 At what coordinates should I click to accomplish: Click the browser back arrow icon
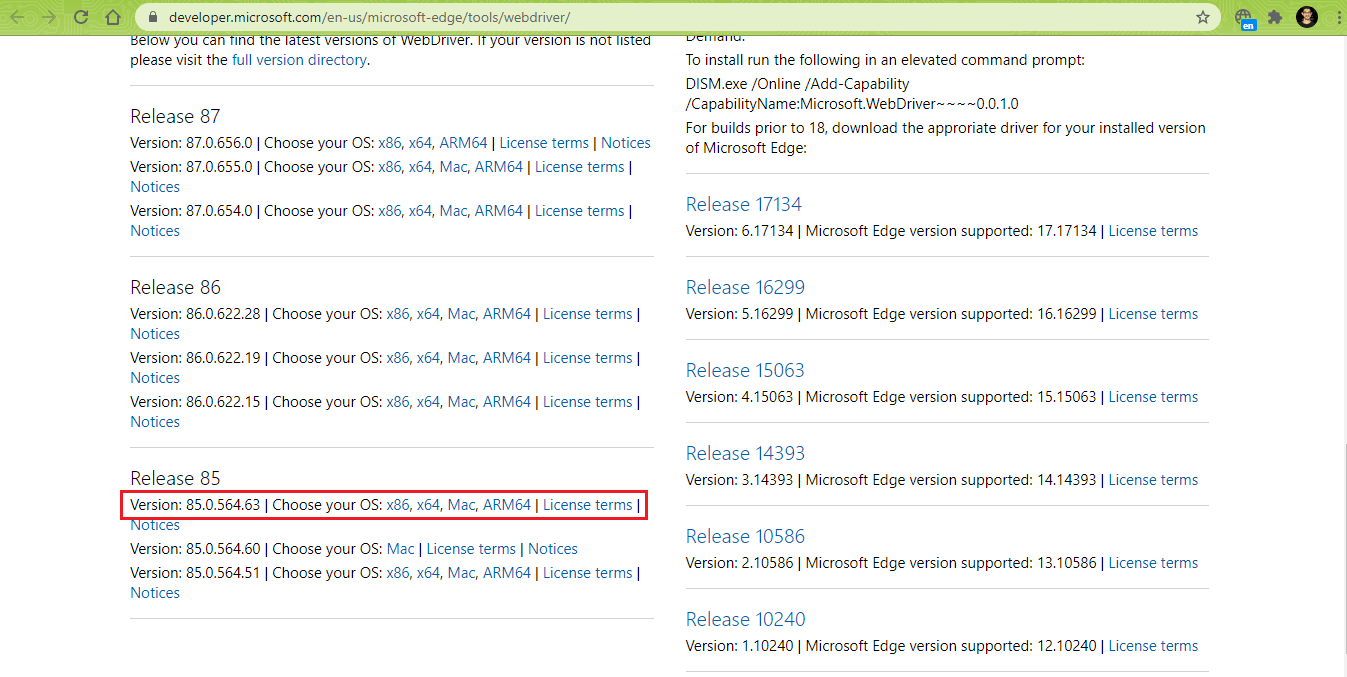[x=18, y=16]
